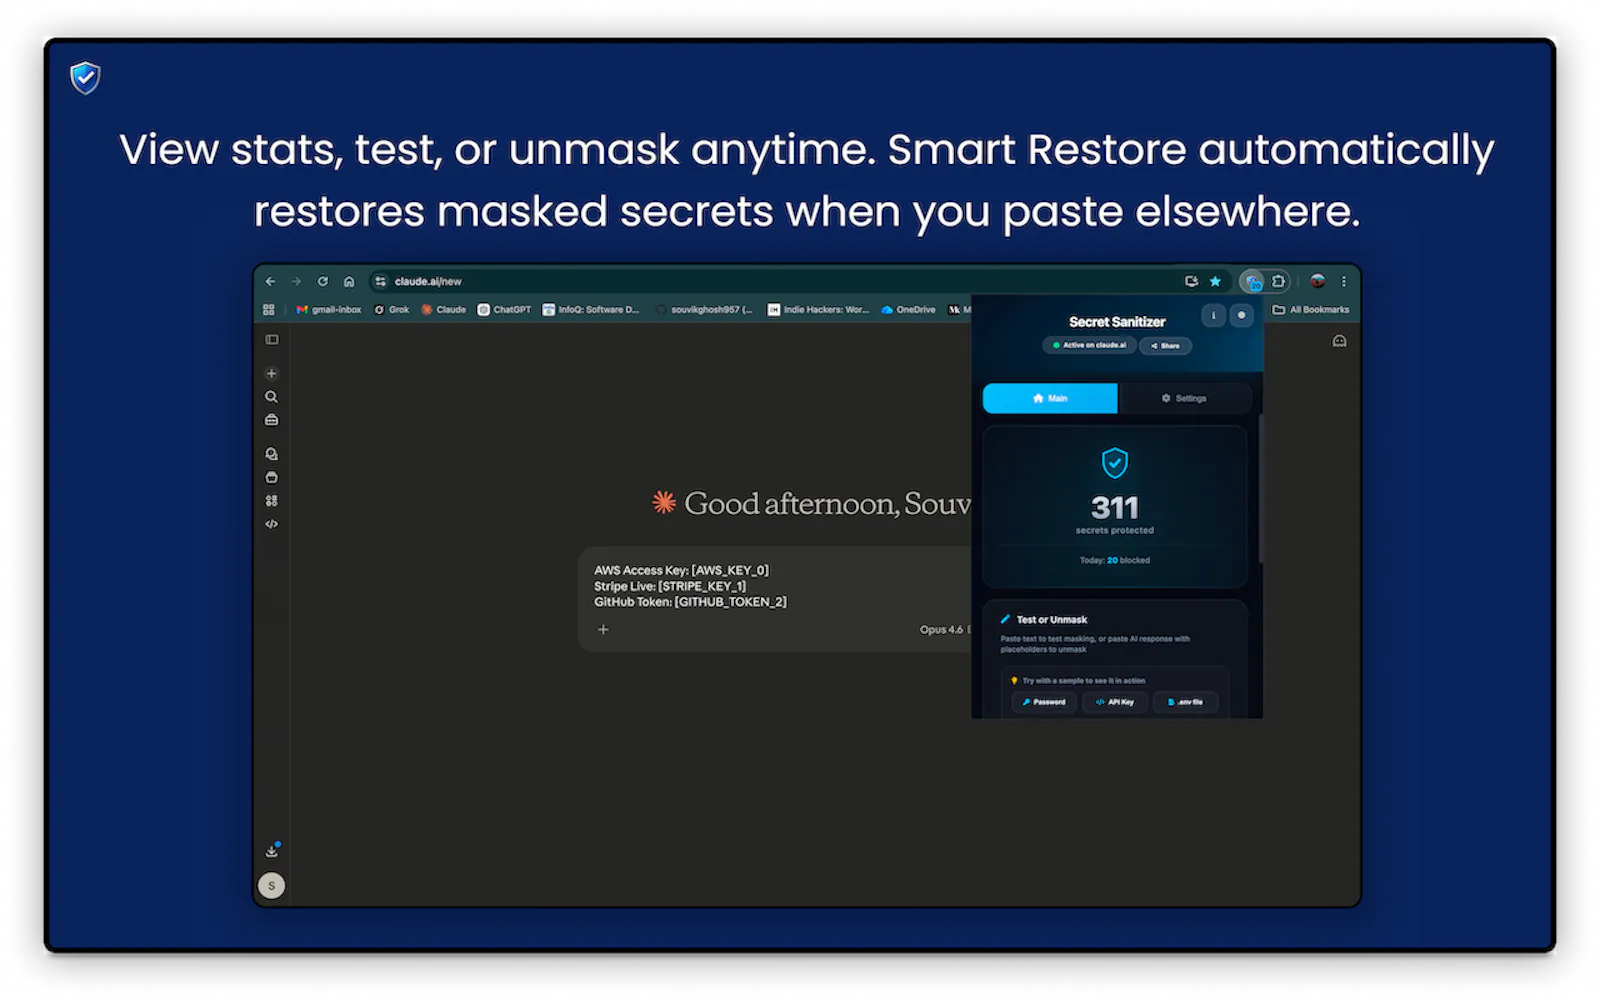Click the ghost incognito chat icon
This screenshot has width=1600, height=1000.
click(x=1339, y=341)
